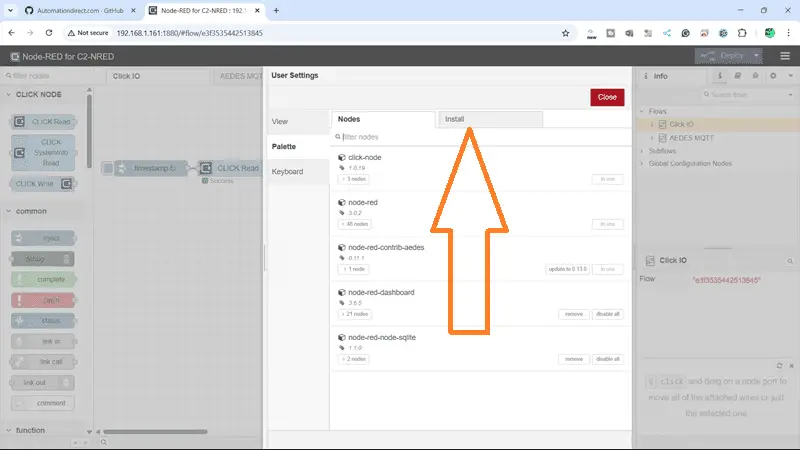Collapse the Flows tree in info sidebar
Screen dimensions: 800x450
(x=642, y=111)
